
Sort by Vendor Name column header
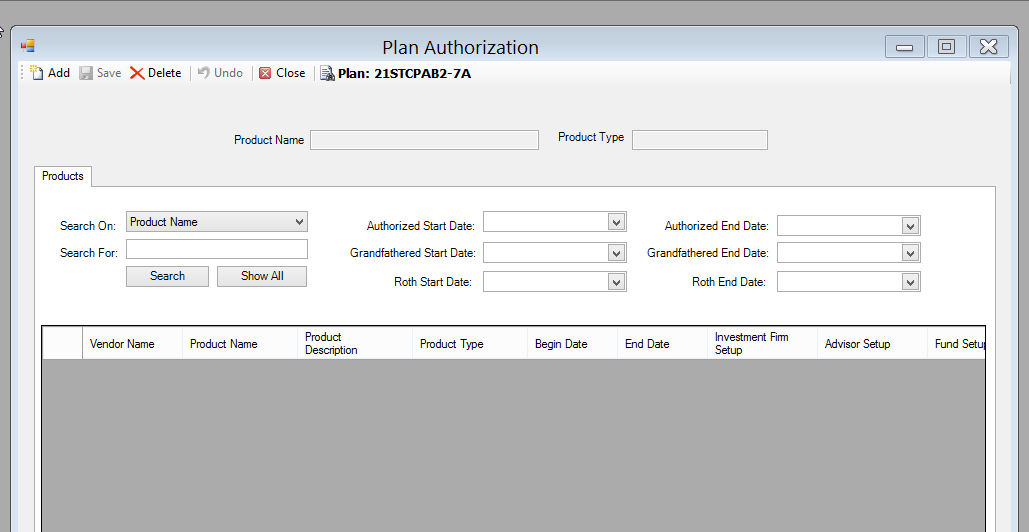point(133,344)
